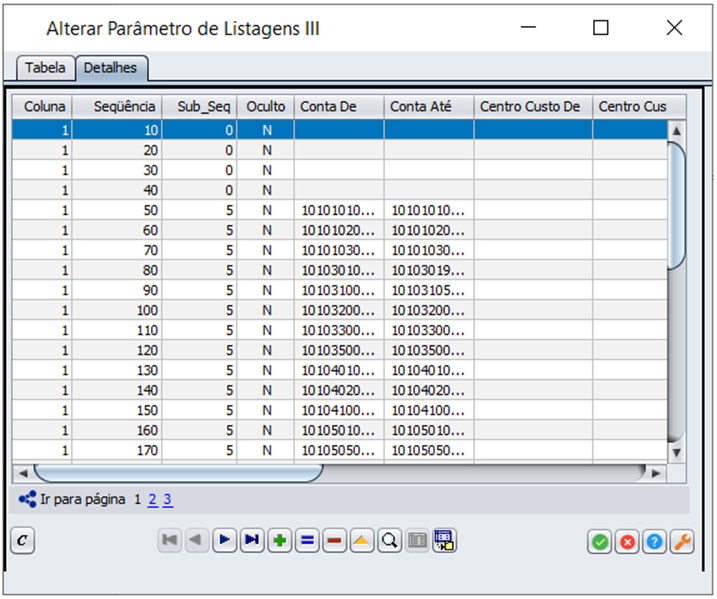The width and height of the screenshot is (717, 599).
Task: Go to page 3 link
Action: pos(168,499)
